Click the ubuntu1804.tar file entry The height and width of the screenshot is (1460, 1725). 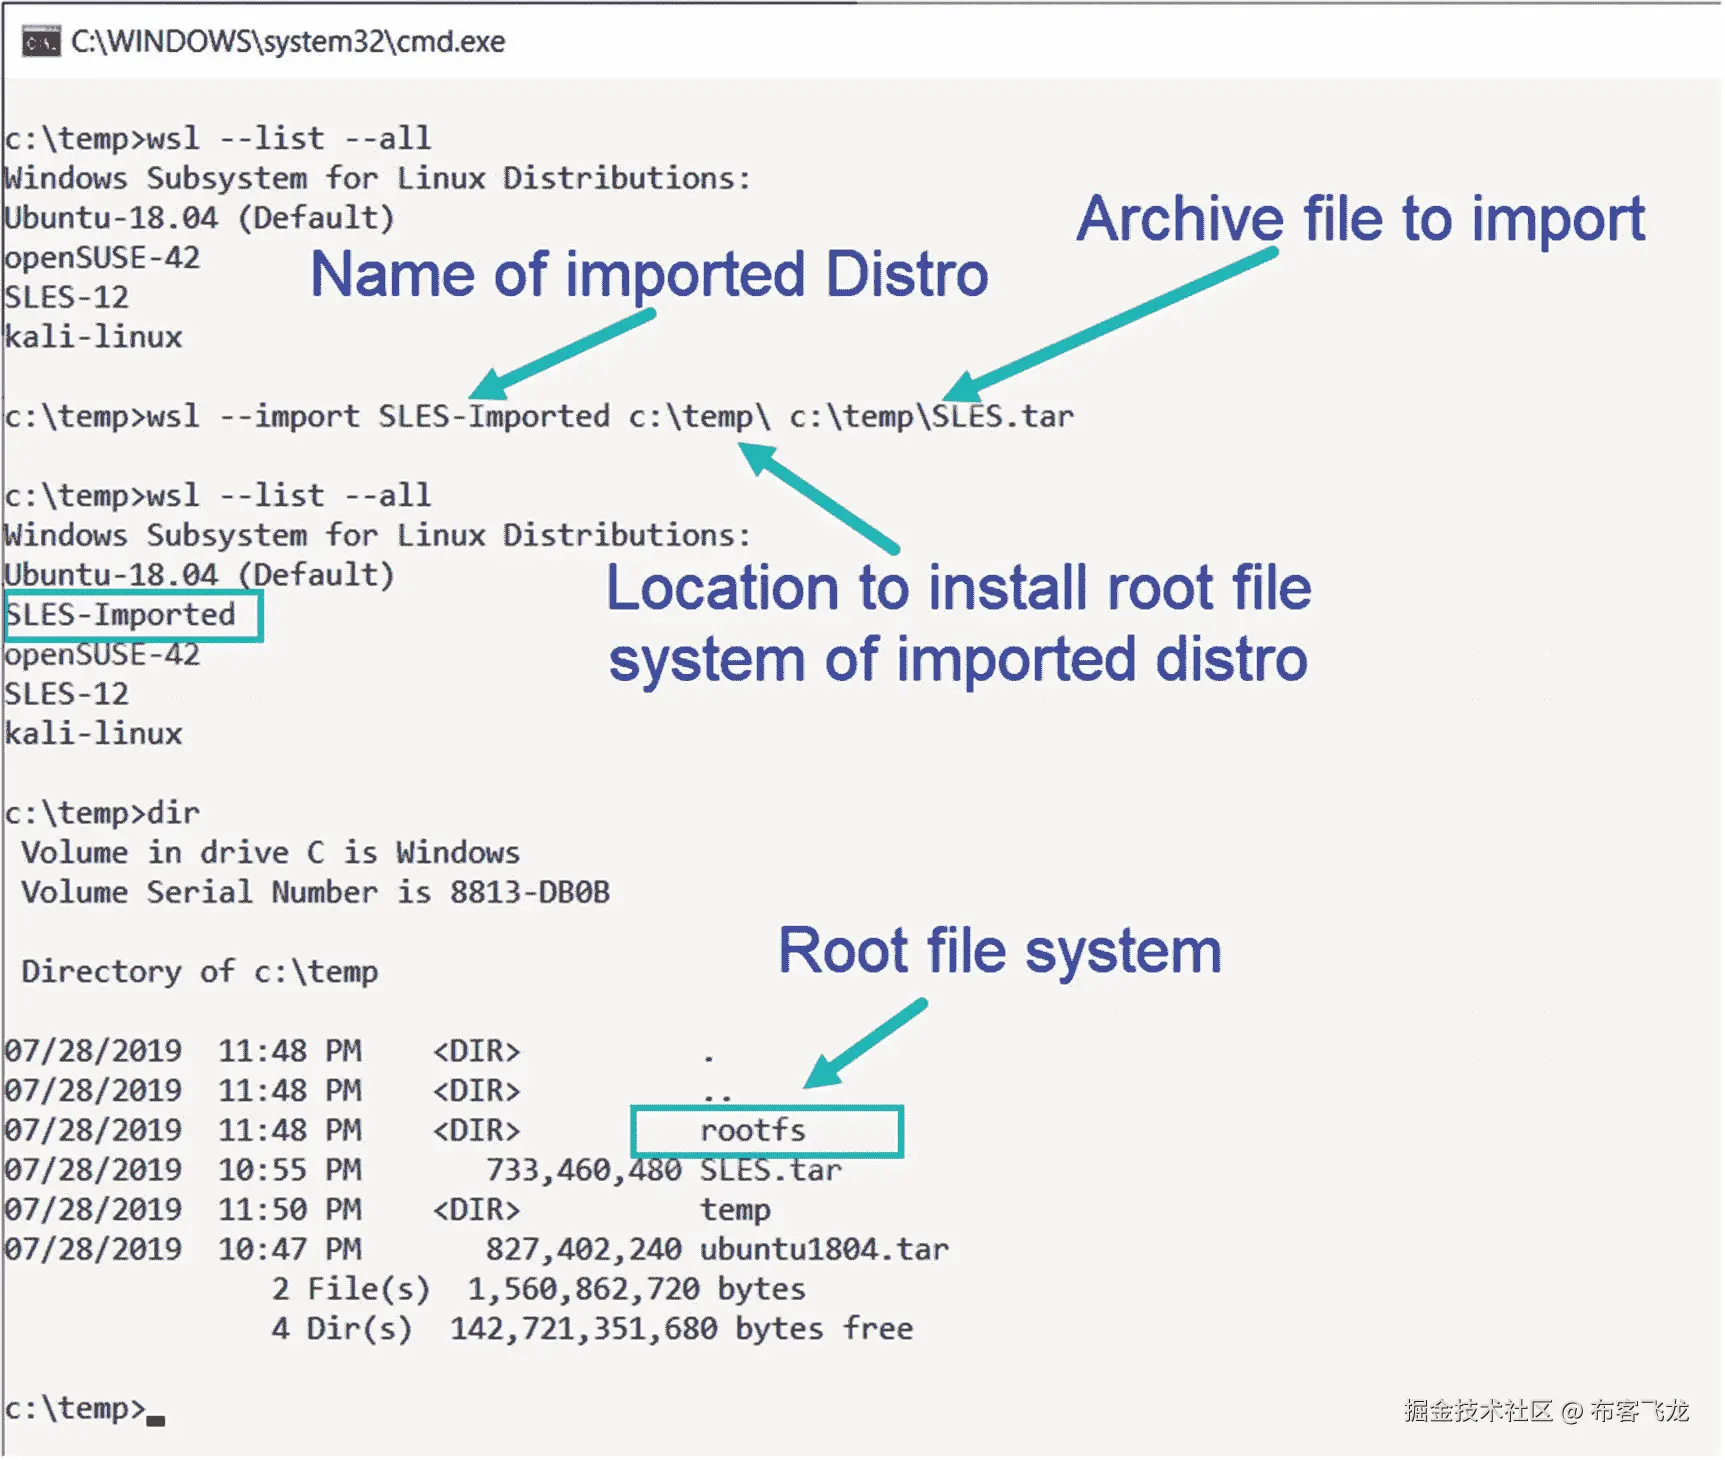click(824, 1249)
